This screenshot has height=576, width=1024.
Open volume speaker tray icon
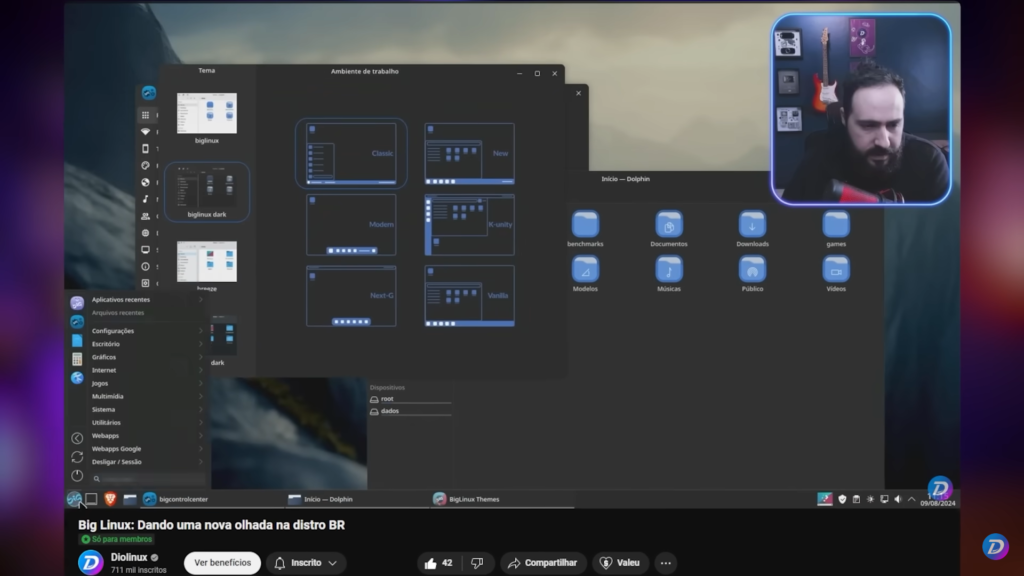(x=898, y=500)
